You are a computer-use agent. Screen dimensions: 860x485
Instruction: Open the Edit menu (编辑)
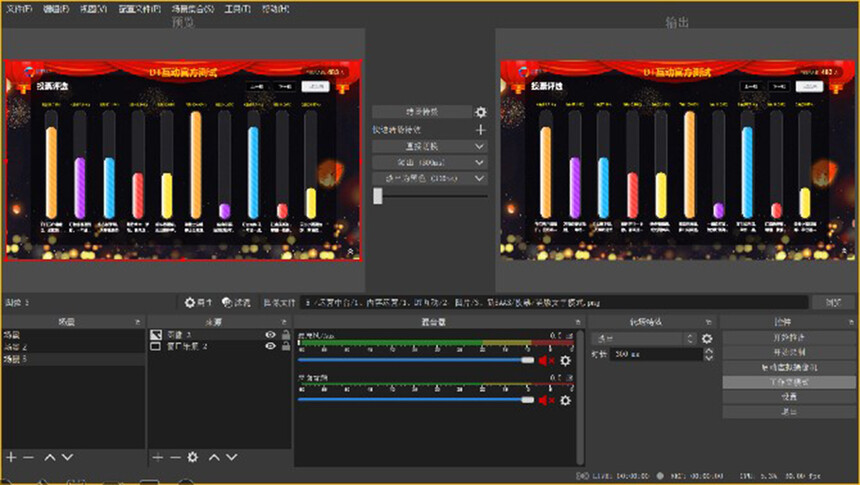click(56, 9)
